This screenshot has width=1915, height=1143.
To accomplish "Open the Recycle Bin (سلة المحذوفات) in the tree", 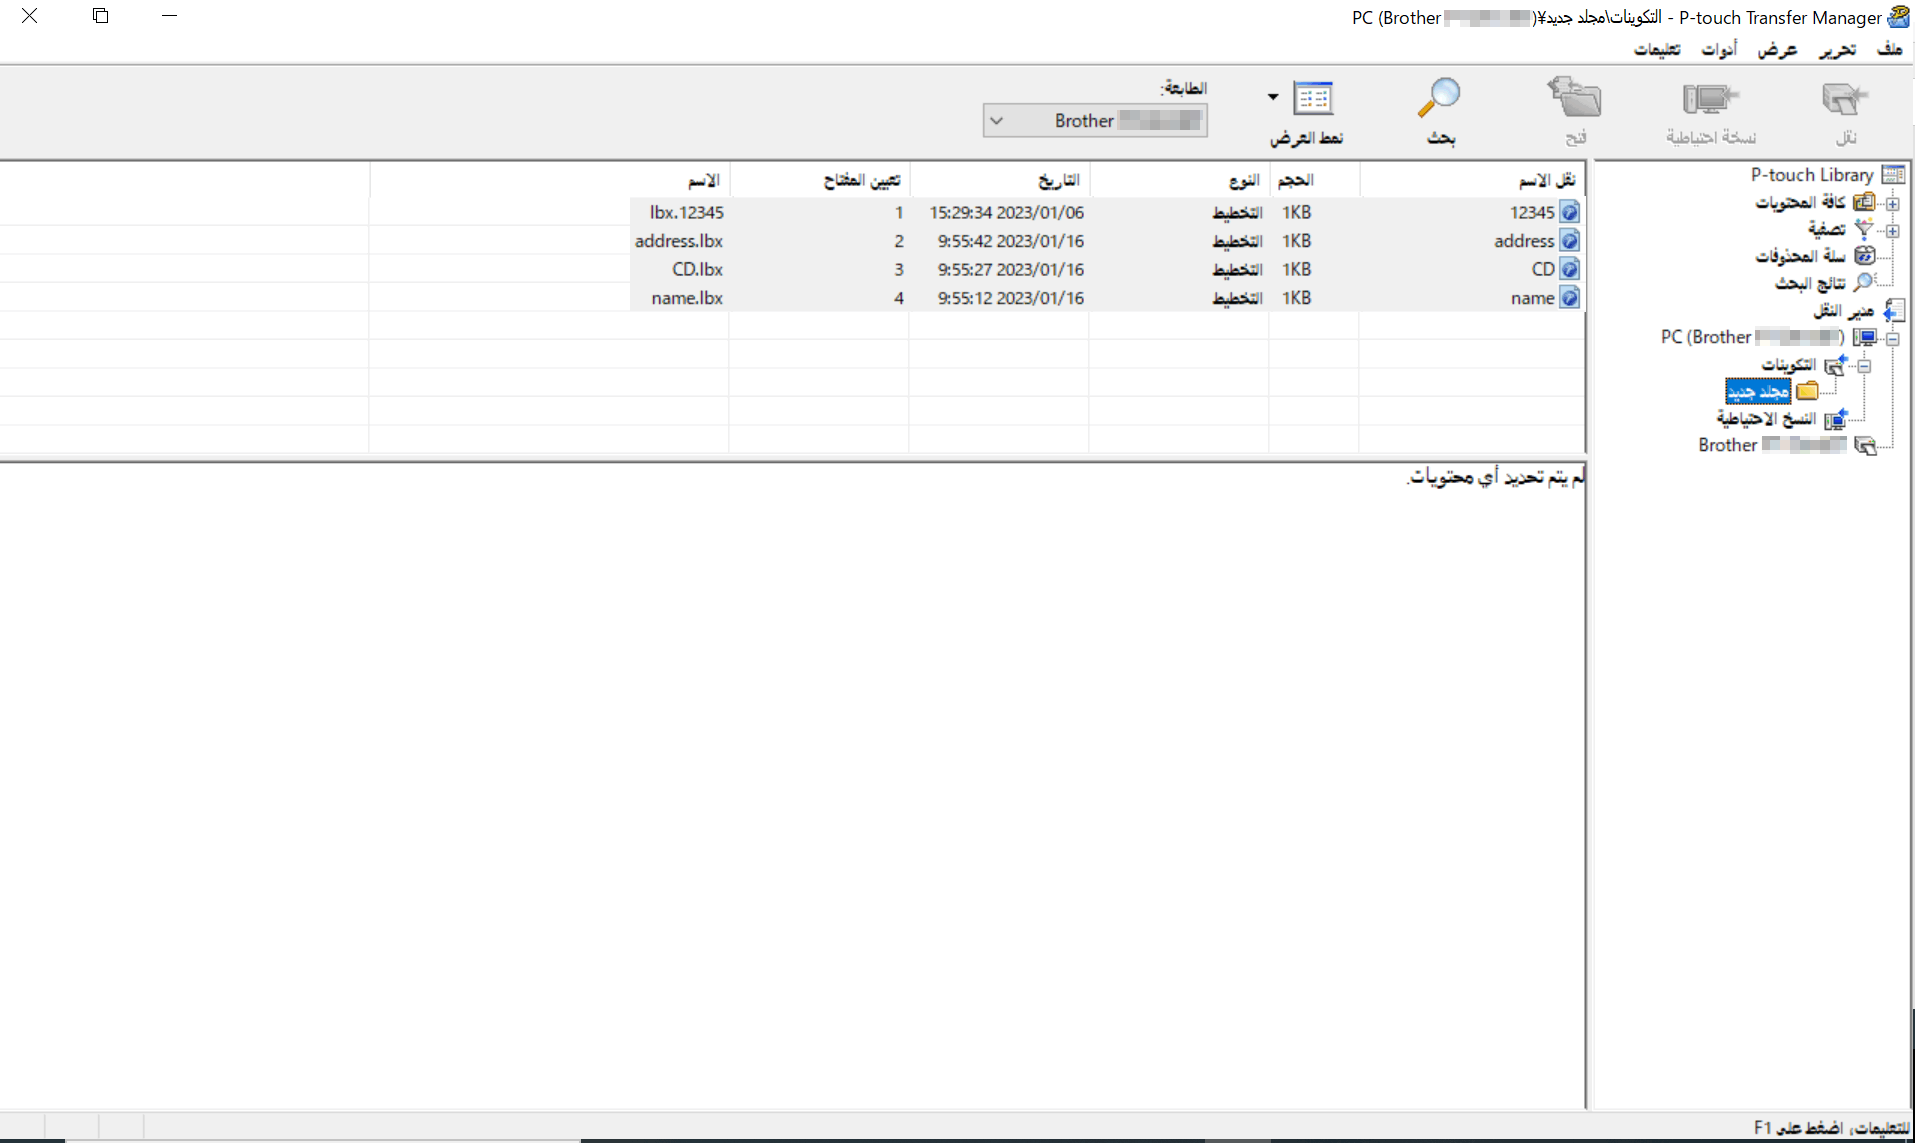I will tap(1800, 256).
